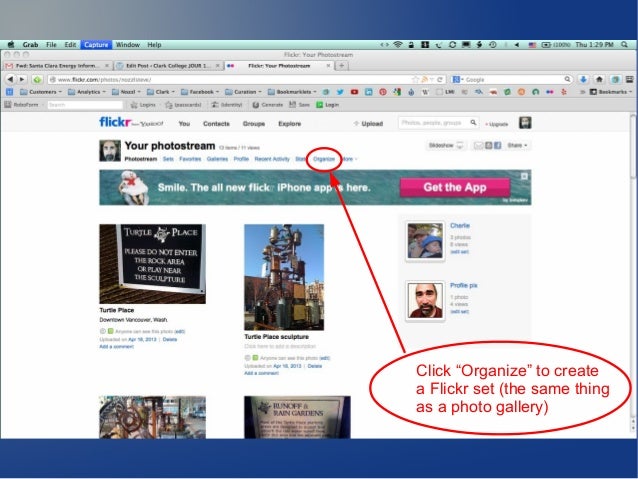Open the Downloads arrow icon in toolbar
Image resolution: width=638 pixels, height=479 pixels.
coord(583,79)
